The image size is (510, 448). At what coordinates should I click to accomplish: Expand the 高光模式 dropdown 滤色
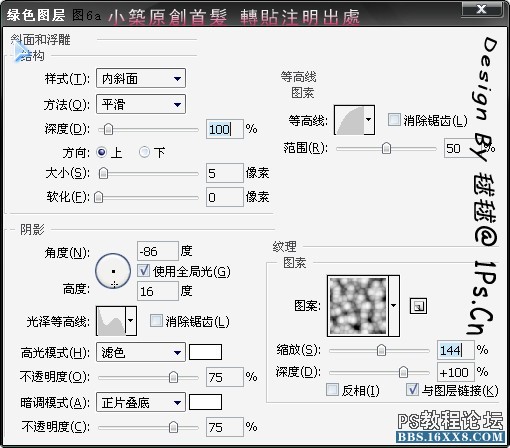(x=141, y=352)
